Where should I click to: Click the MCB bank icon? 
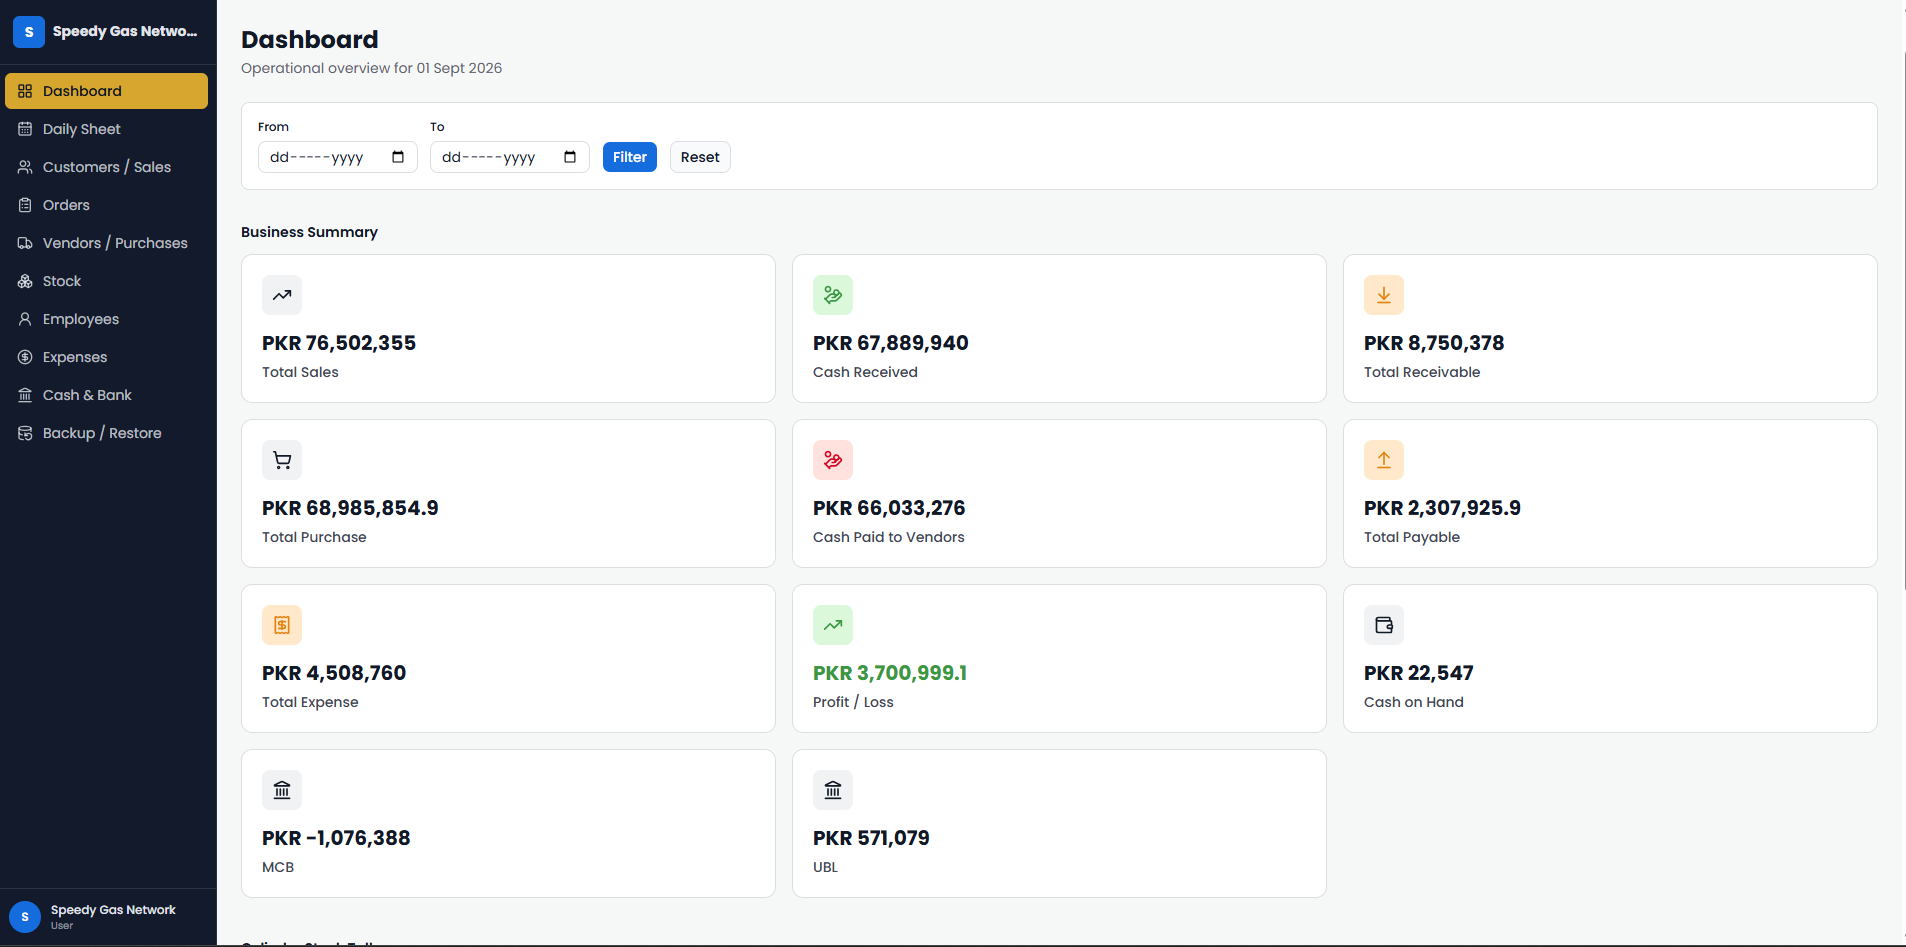282,790
